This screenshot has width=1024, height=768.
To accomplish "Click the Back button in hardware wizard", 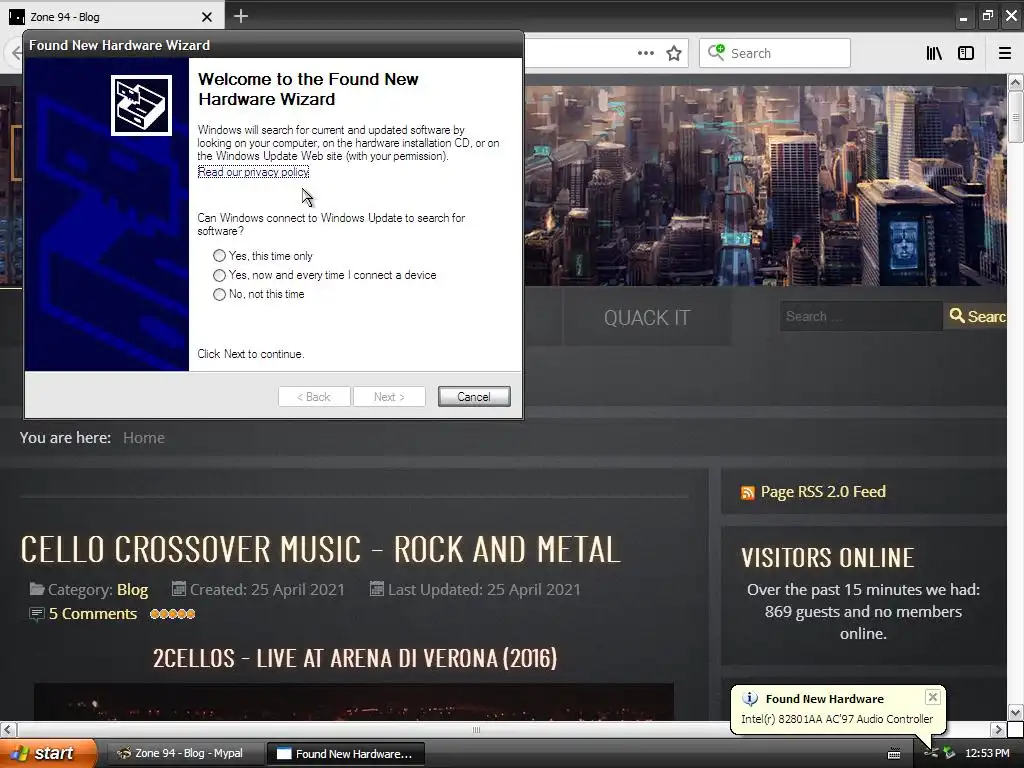I will [x=314, y=396].
